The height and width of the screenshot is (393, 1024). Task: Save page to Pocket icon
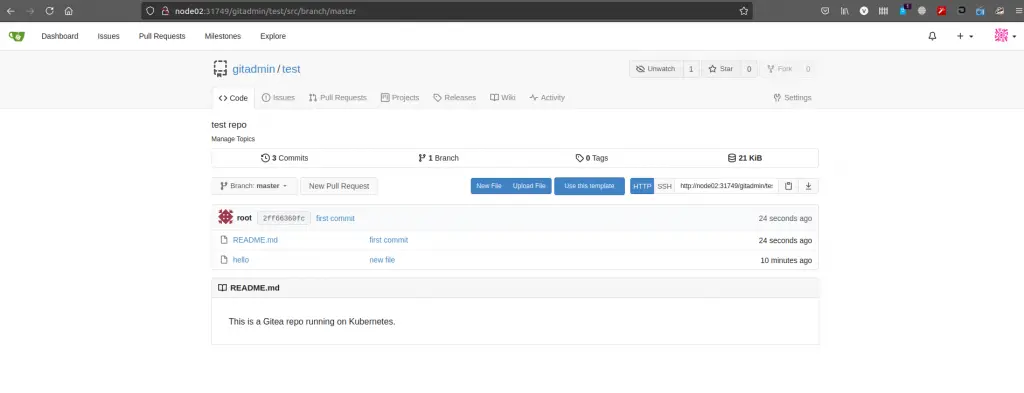coord(825,11)
